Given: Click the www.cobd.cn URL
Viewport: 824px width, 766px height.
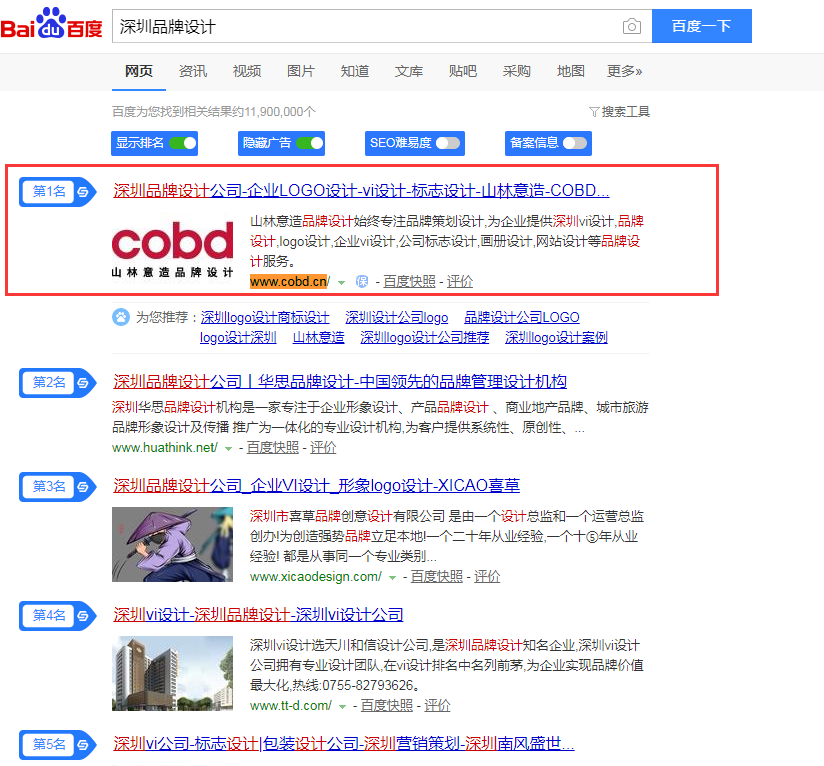Looking at the screenshot, I should point(290,282).
